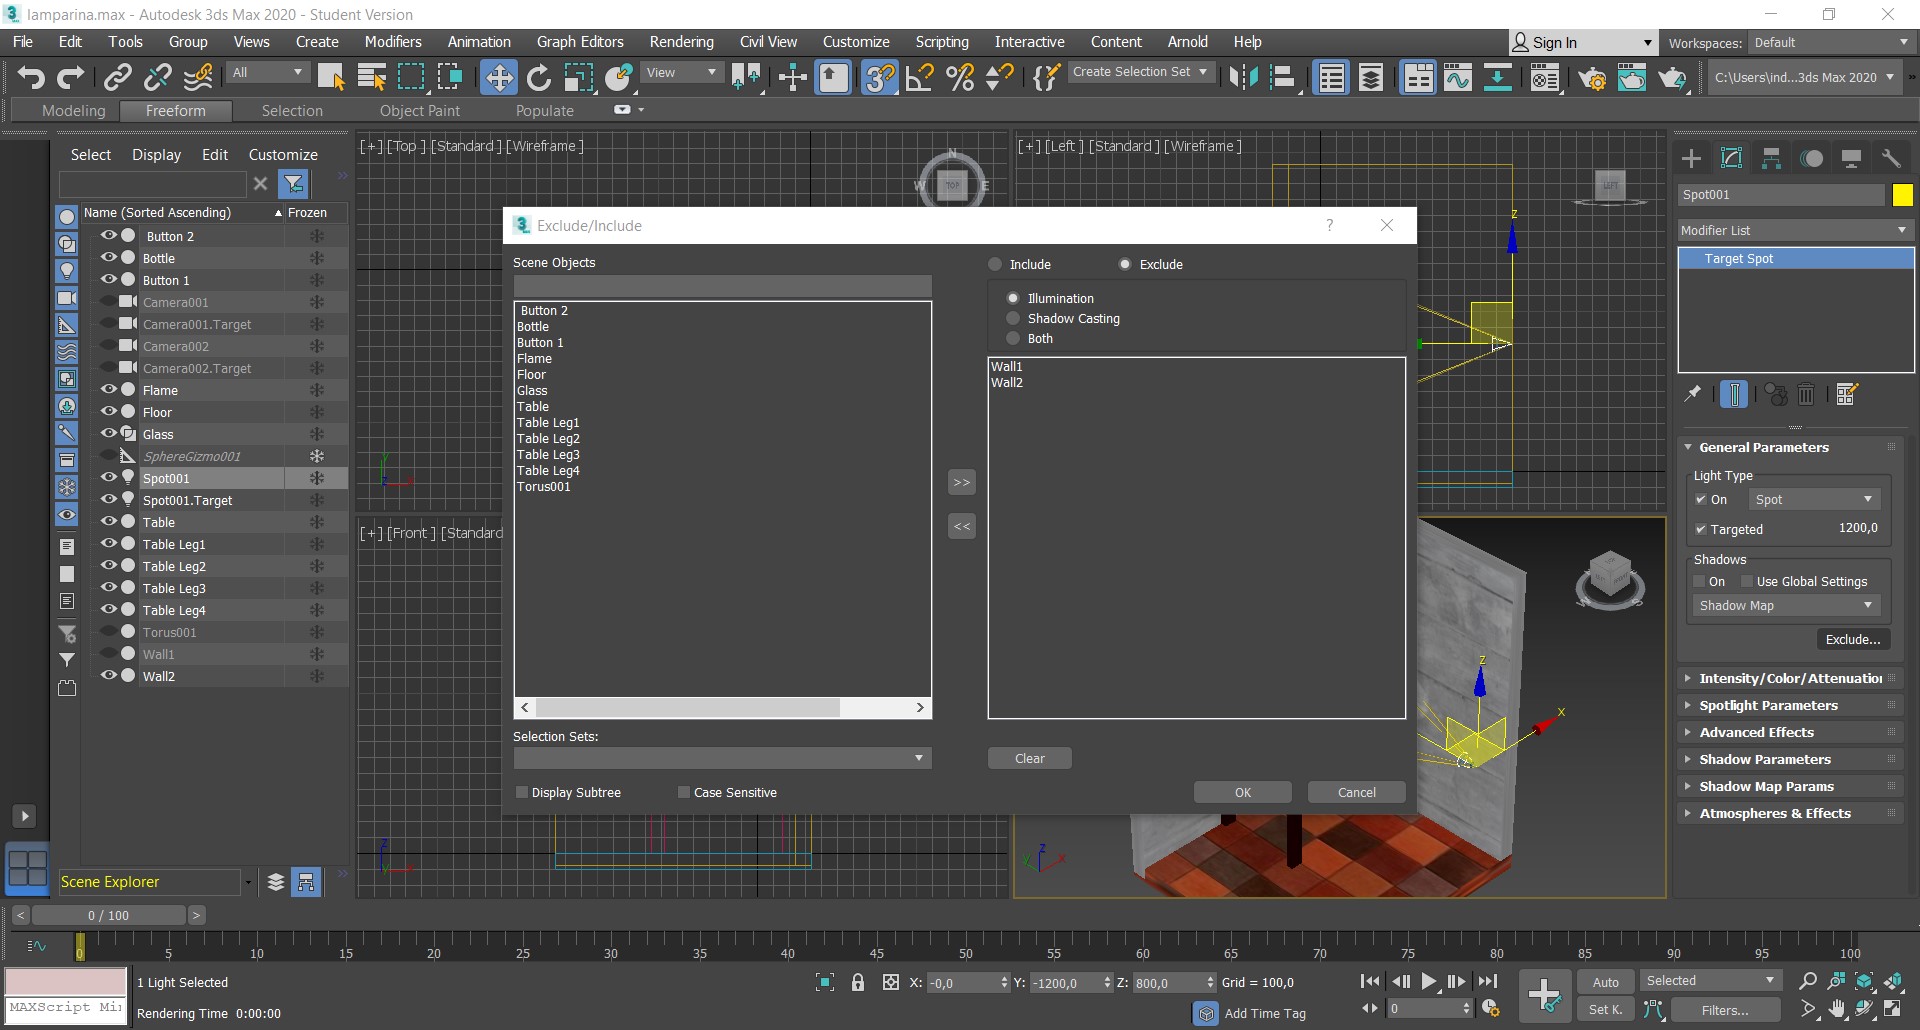The image size is (1920, 1030).
Task: Click the Spot001 wireframe color swatch
Action: point(1903,195)
